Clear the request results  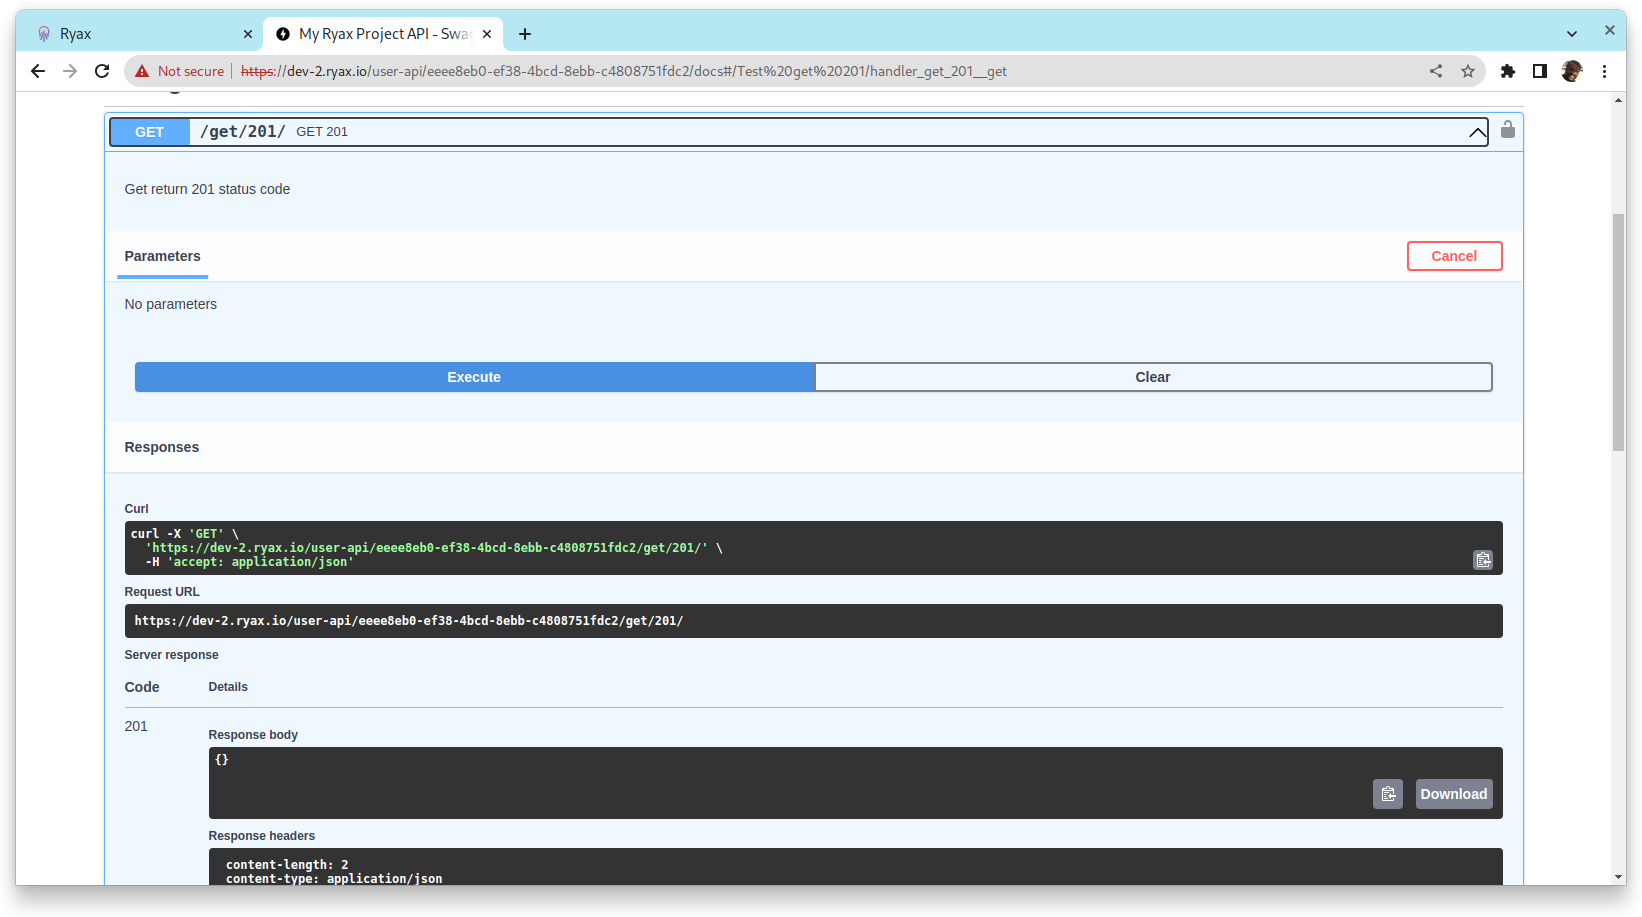(1152, 377)
